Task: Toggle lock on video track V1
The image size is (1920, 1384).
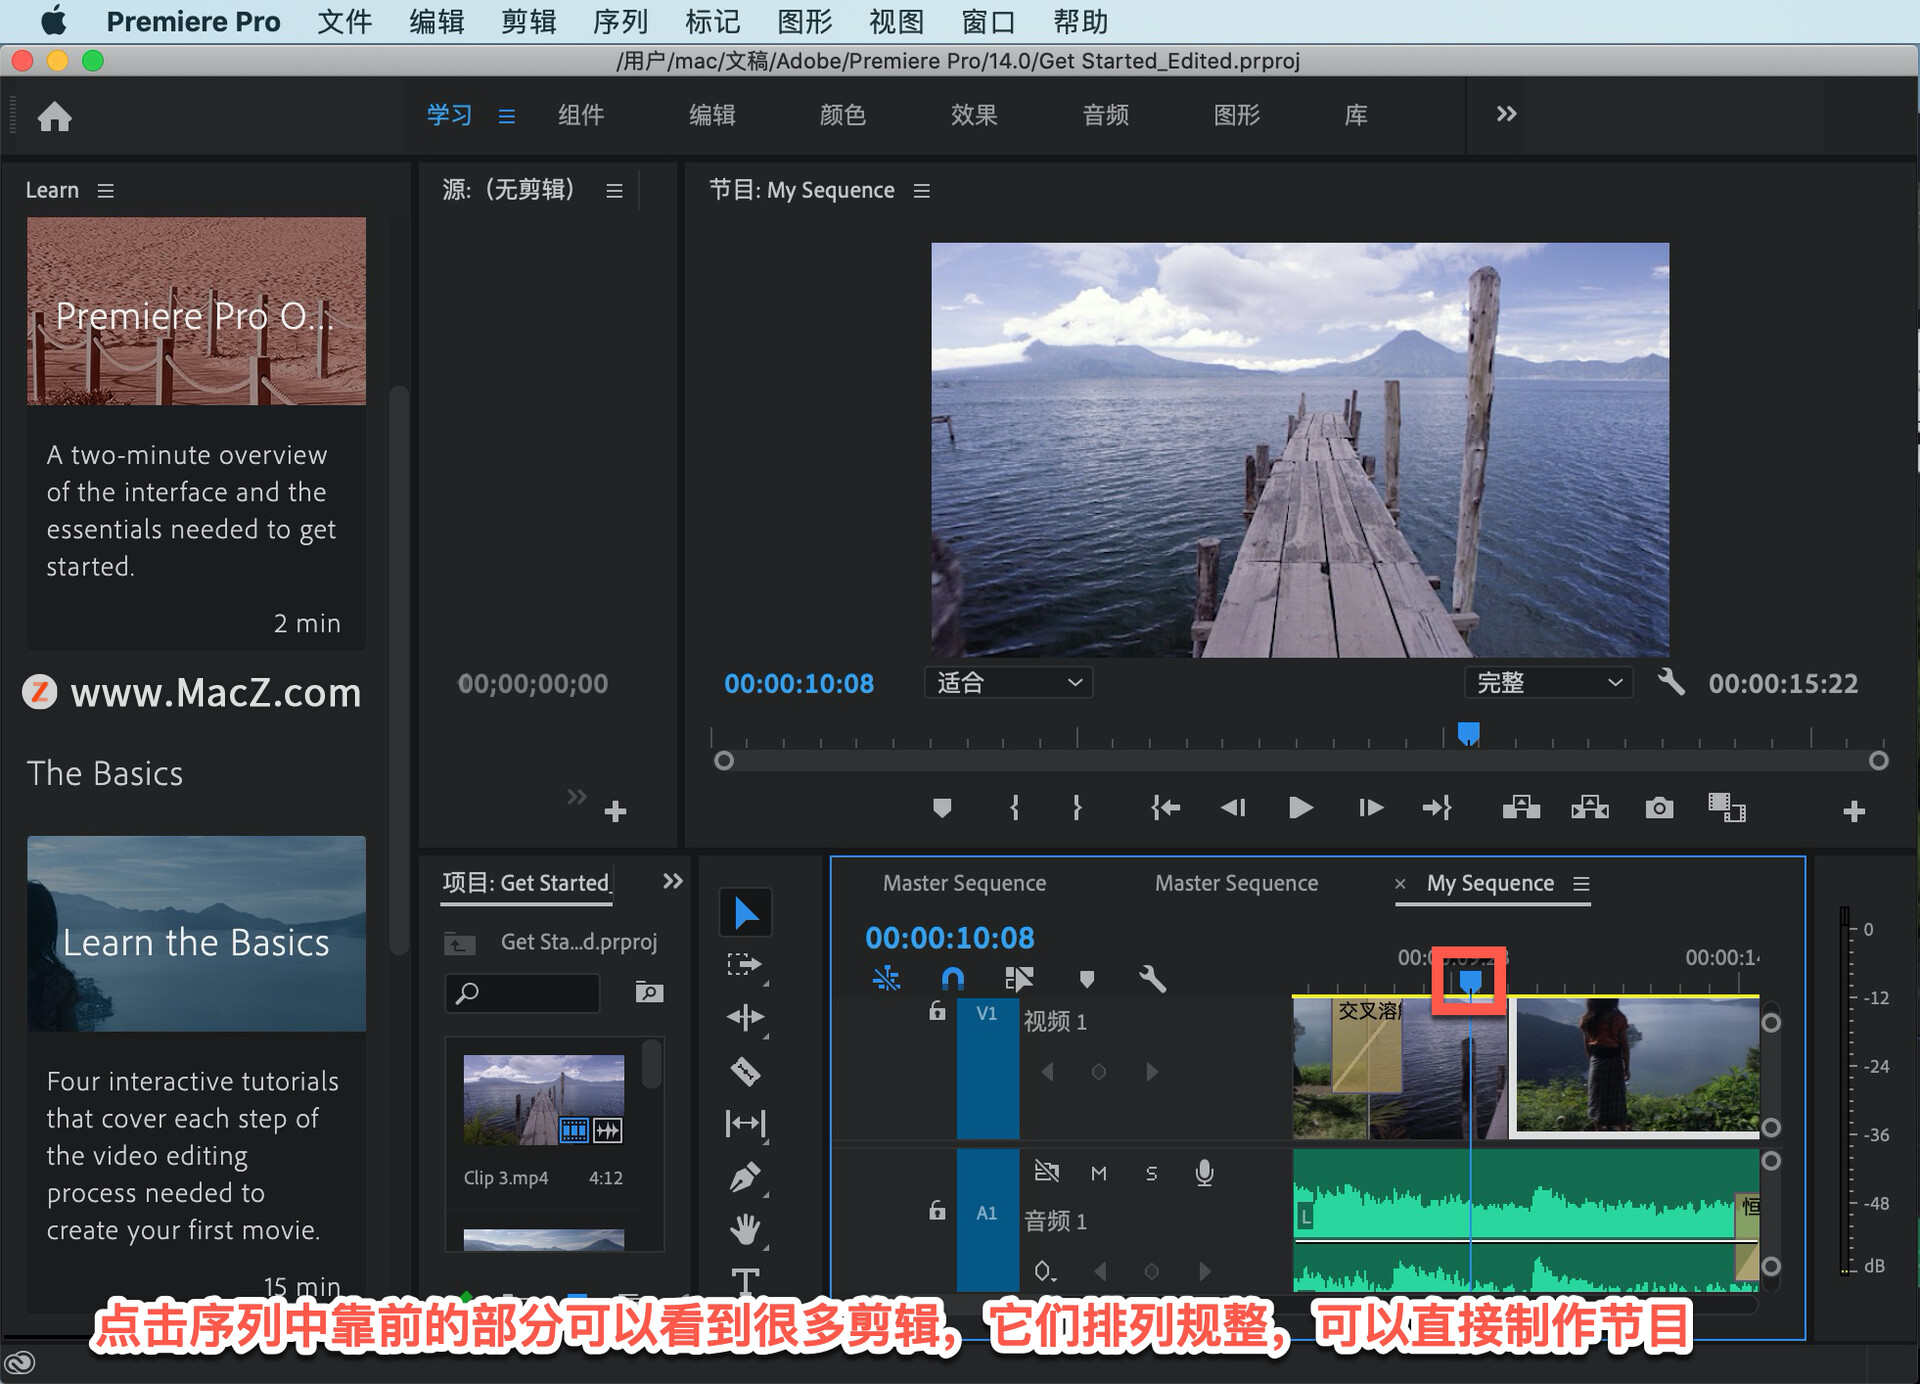Action: (x=937, y=1012)
